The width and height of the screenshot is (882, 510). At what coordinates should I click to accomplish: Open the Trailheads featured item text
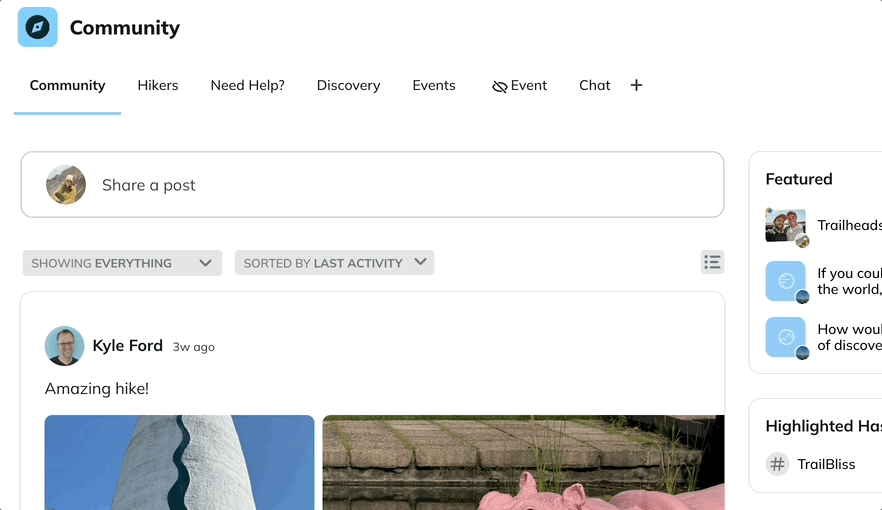coord(849,225)
